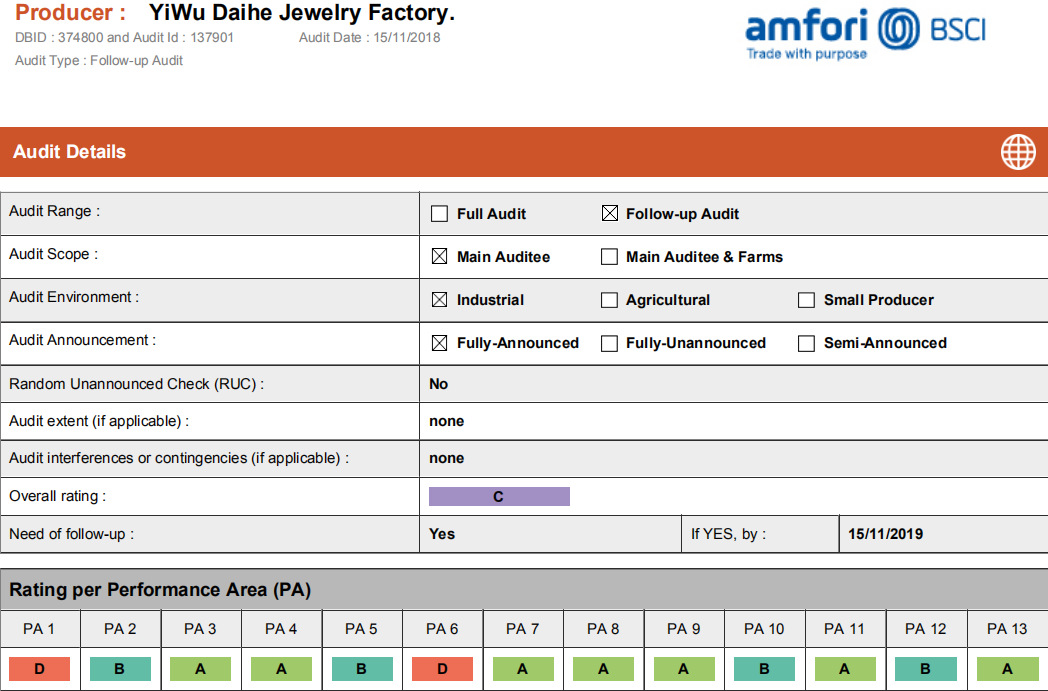Enable the Small Producer checkbox
1048x691 pixels.
click(807, 300)
